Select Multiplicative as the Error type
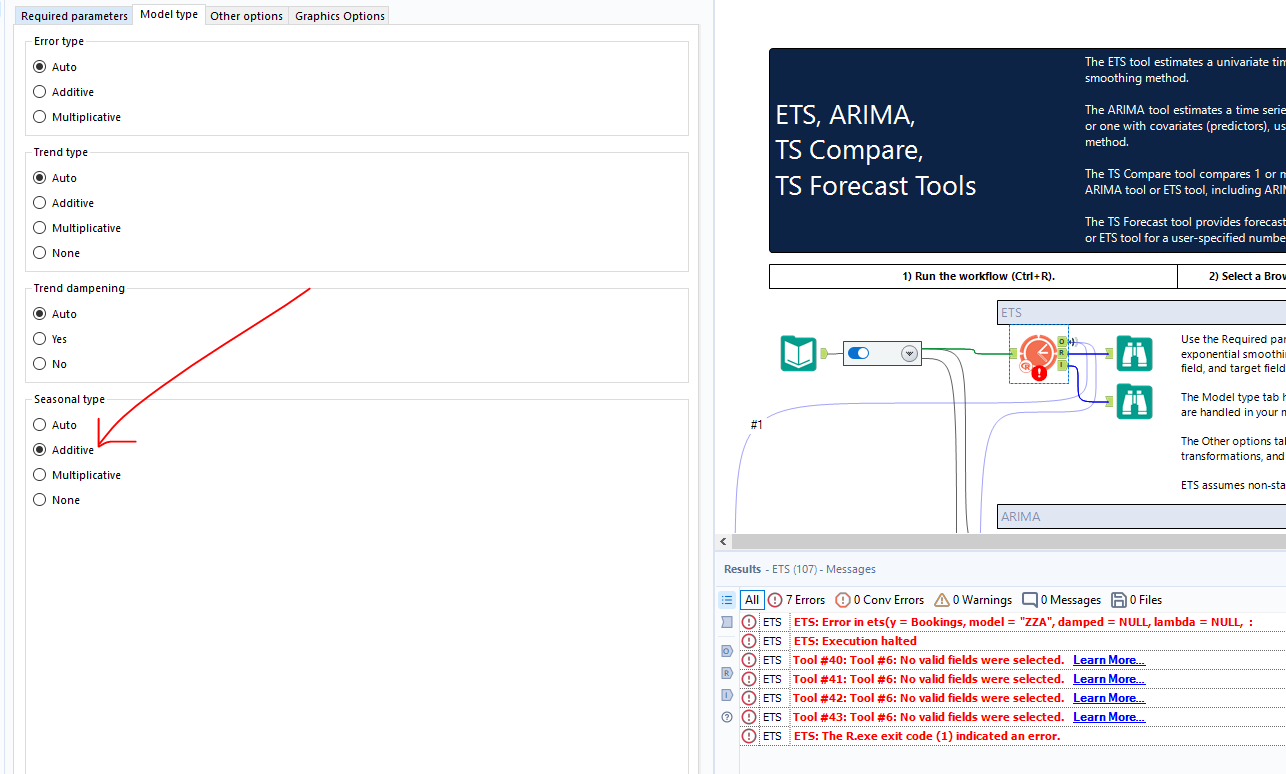Viewport: 1286px width, 774px height. click(38, 116)
